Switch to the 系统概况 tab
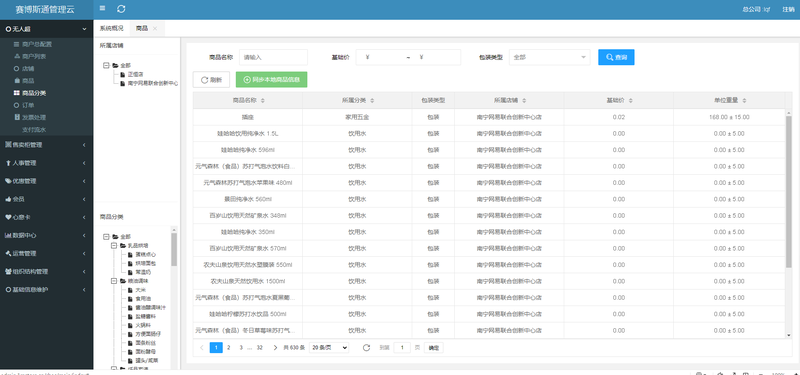Screen dimensions: 800x375 [111, 29]
